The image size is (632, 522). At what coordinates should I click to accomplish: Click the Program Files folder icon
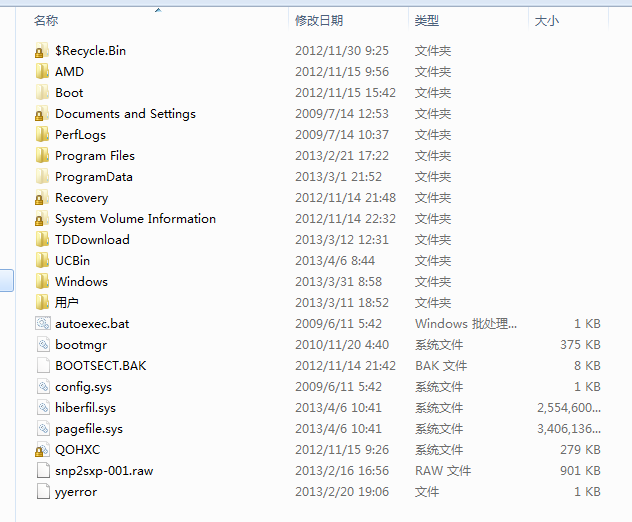click(x=42, y=156)
